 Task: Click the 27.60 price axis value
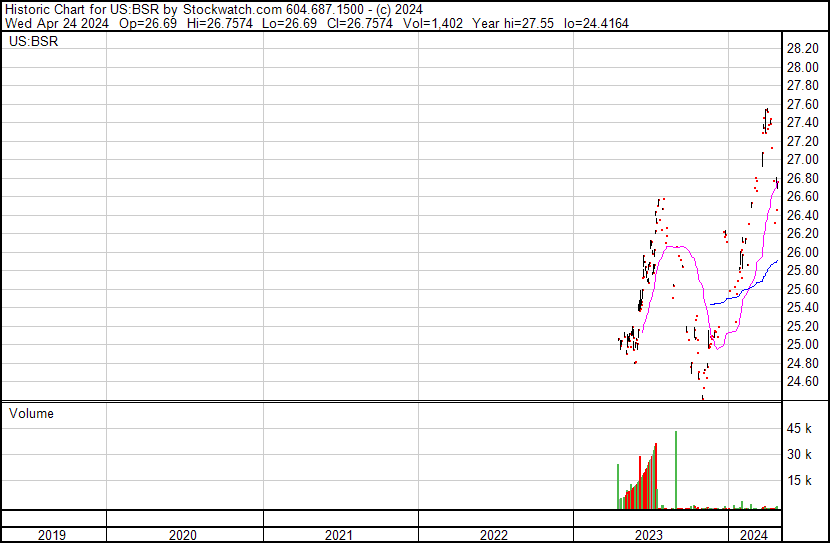pyautogui.click(x=802, y=104)
